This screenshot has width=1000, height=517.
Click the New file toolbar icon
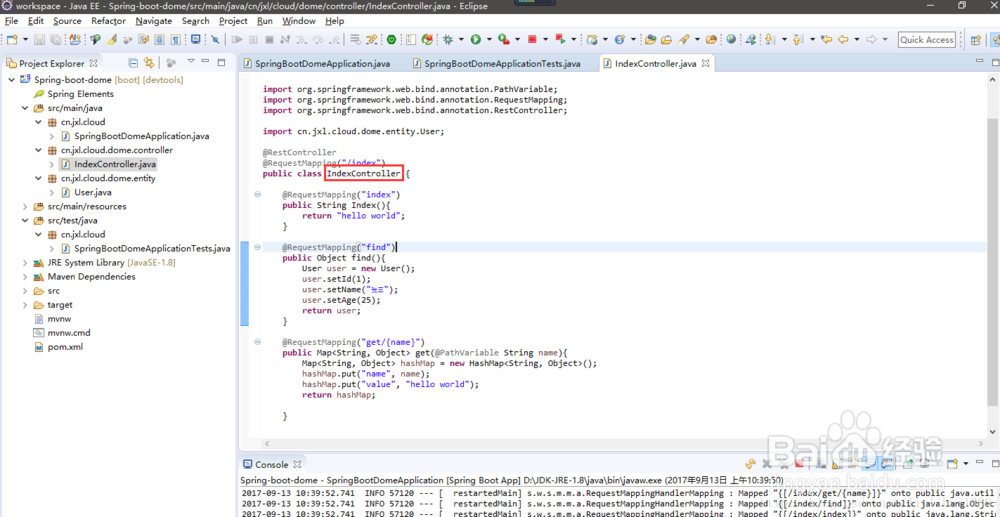(11, 40)
